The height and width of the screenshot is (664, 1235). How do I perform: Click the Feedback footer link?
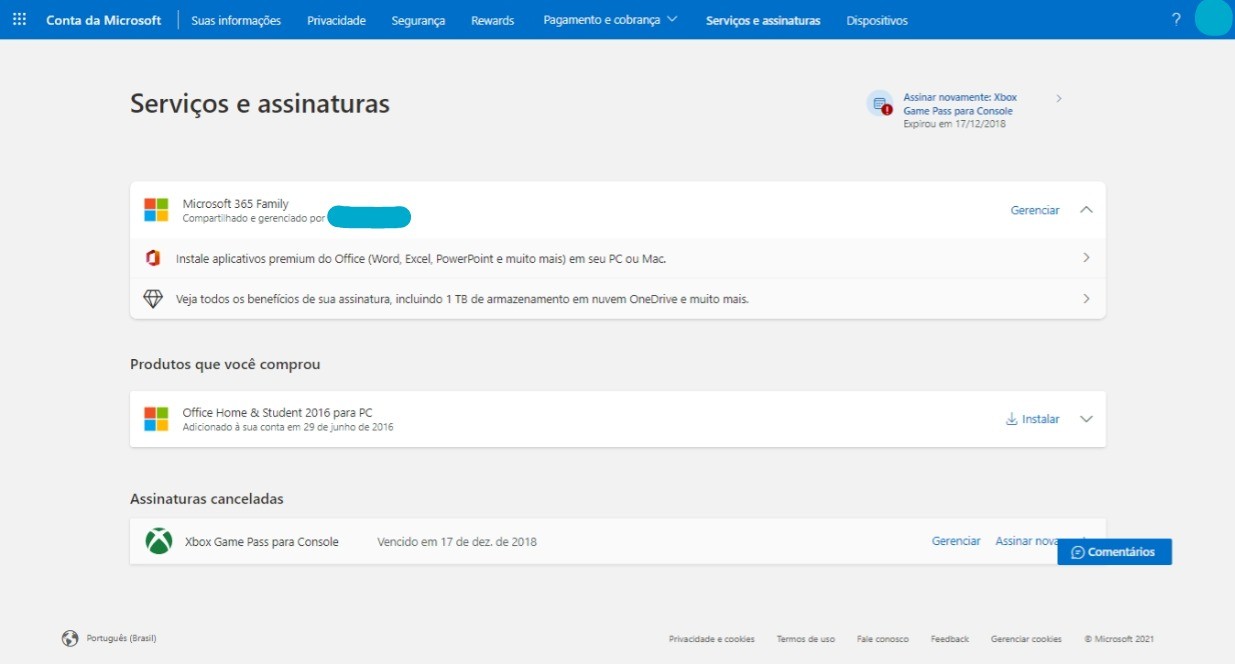[950, 639]
